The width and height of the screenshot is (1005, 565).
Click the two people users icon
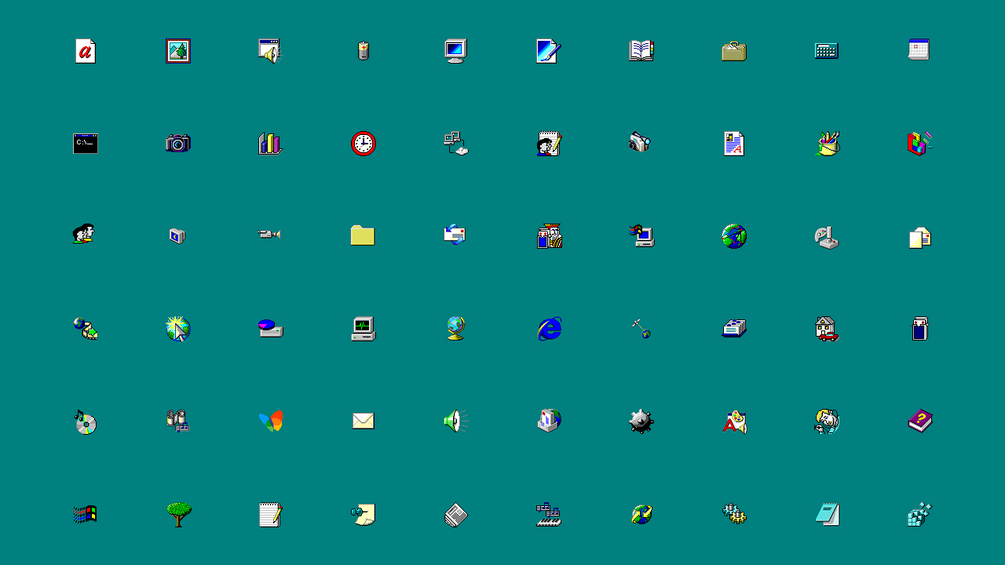pyautogui.click(x=84, y=234)
